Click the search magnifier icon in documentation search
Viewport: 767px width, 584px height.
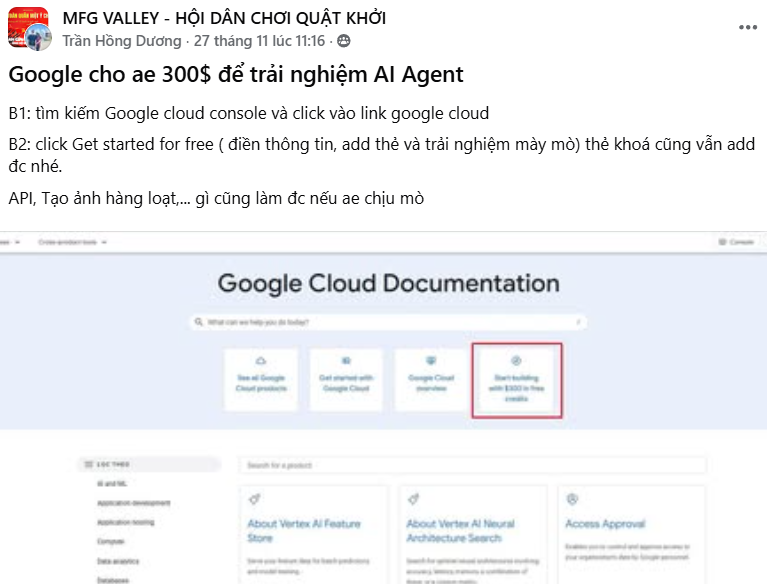pyautogui.click(x=200, y=323)
